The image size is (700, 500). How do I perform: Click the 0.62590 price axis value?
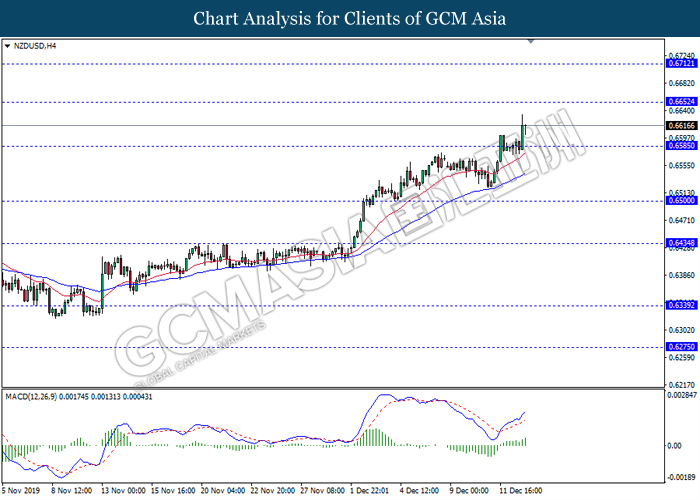click(681, 357)
